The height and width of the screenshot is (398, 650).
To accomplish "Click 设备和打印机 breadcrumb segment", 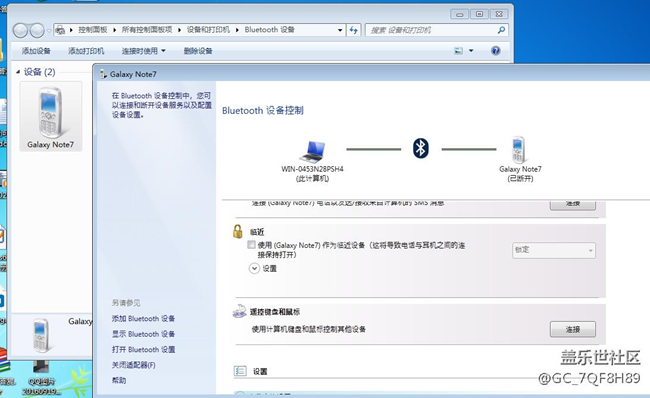I will click(x=208, y=30).
